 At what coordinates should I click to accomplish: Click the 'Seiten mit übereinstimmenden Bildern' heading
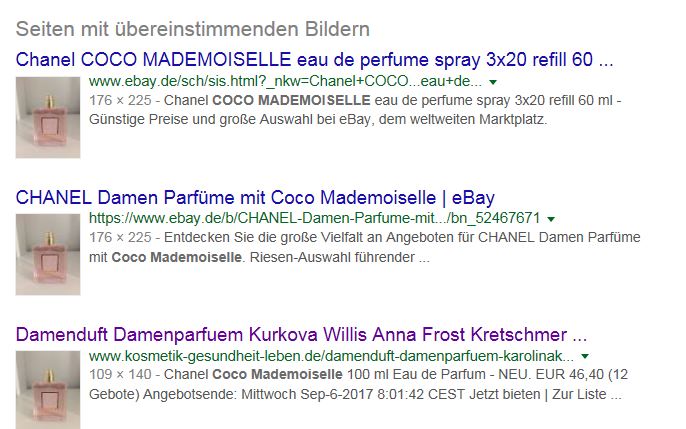click(x=193, y=29)
